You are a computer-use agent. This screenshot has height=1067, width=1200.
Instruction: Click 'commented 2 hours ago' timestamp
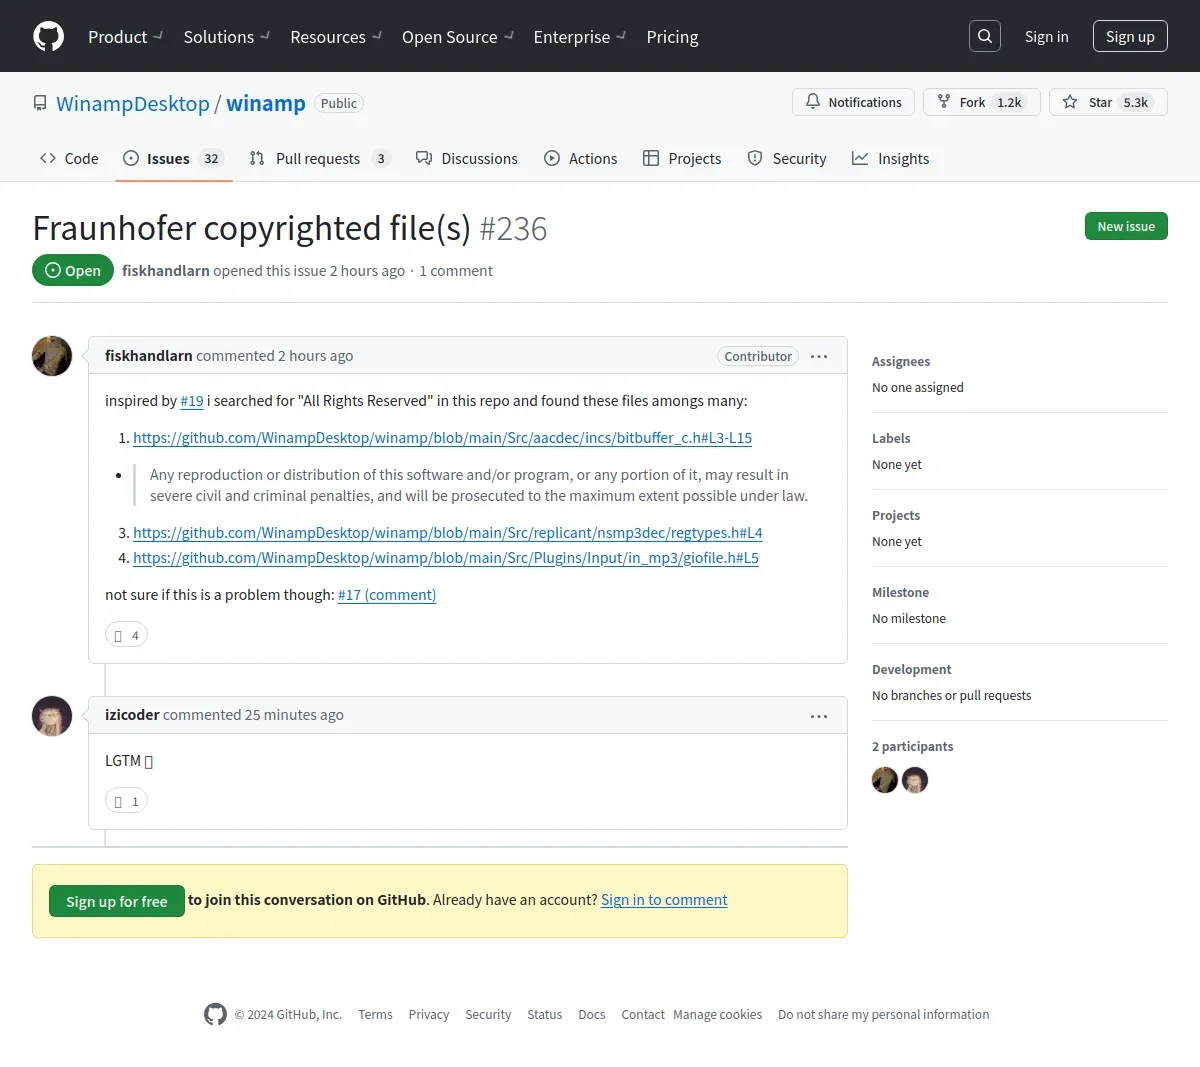275,356
